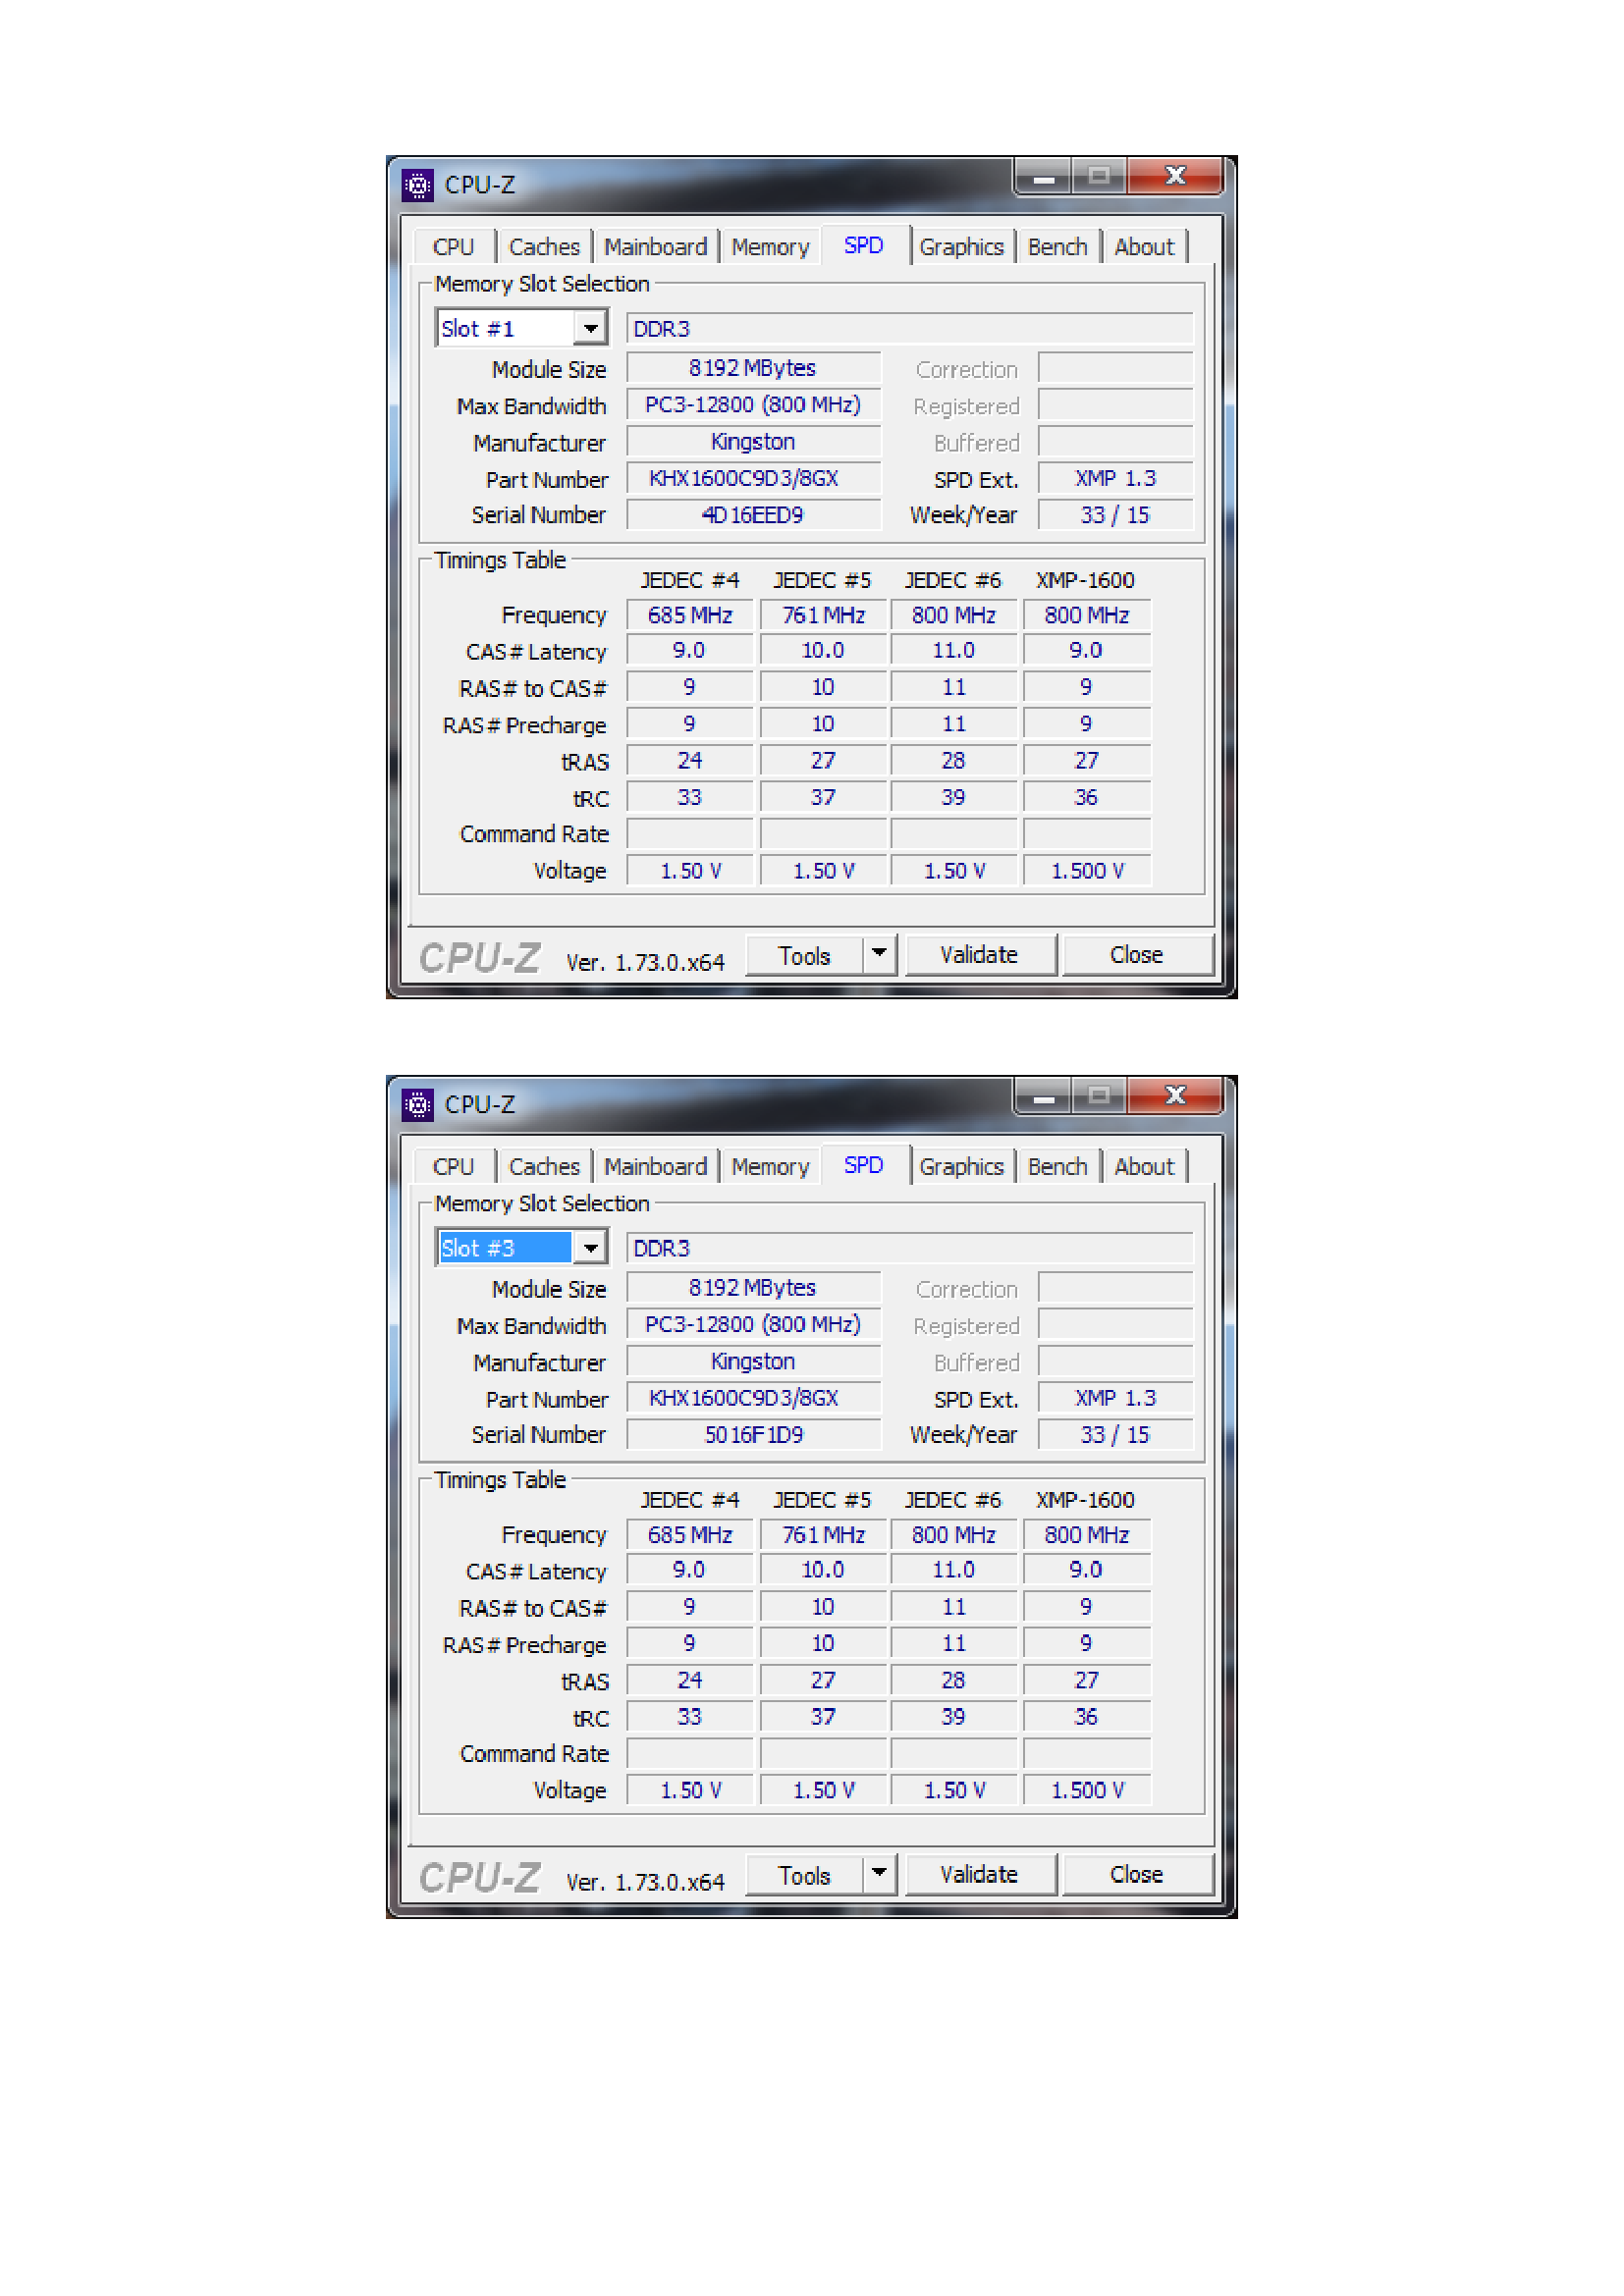
Task: Minimize the top CPU-Z window
Action: click(x=1044, y=177)
